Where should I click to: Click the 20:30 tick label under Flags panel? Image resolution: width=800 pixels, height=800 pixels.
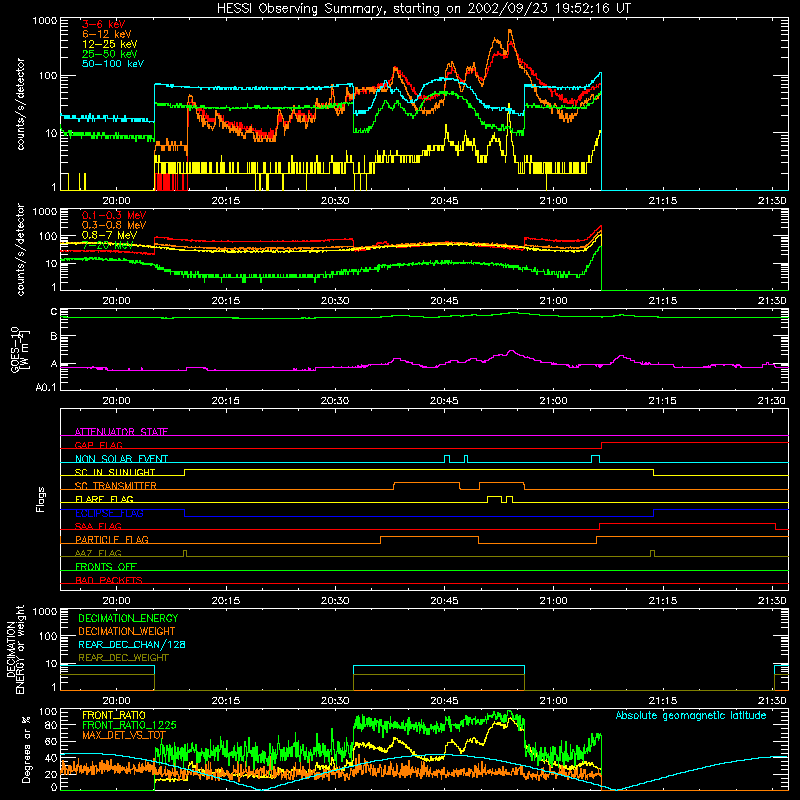click(335, 601)
